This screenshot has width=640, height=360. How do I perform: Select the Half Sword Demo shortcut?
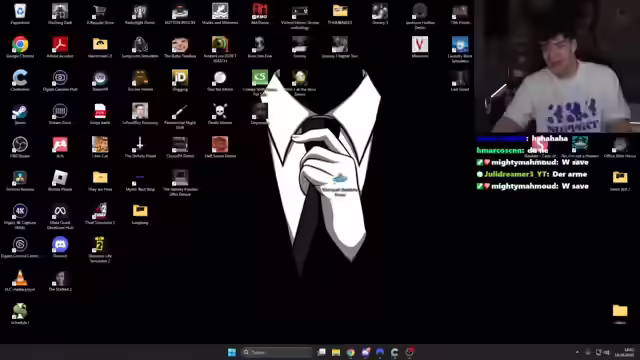point(220,144)
